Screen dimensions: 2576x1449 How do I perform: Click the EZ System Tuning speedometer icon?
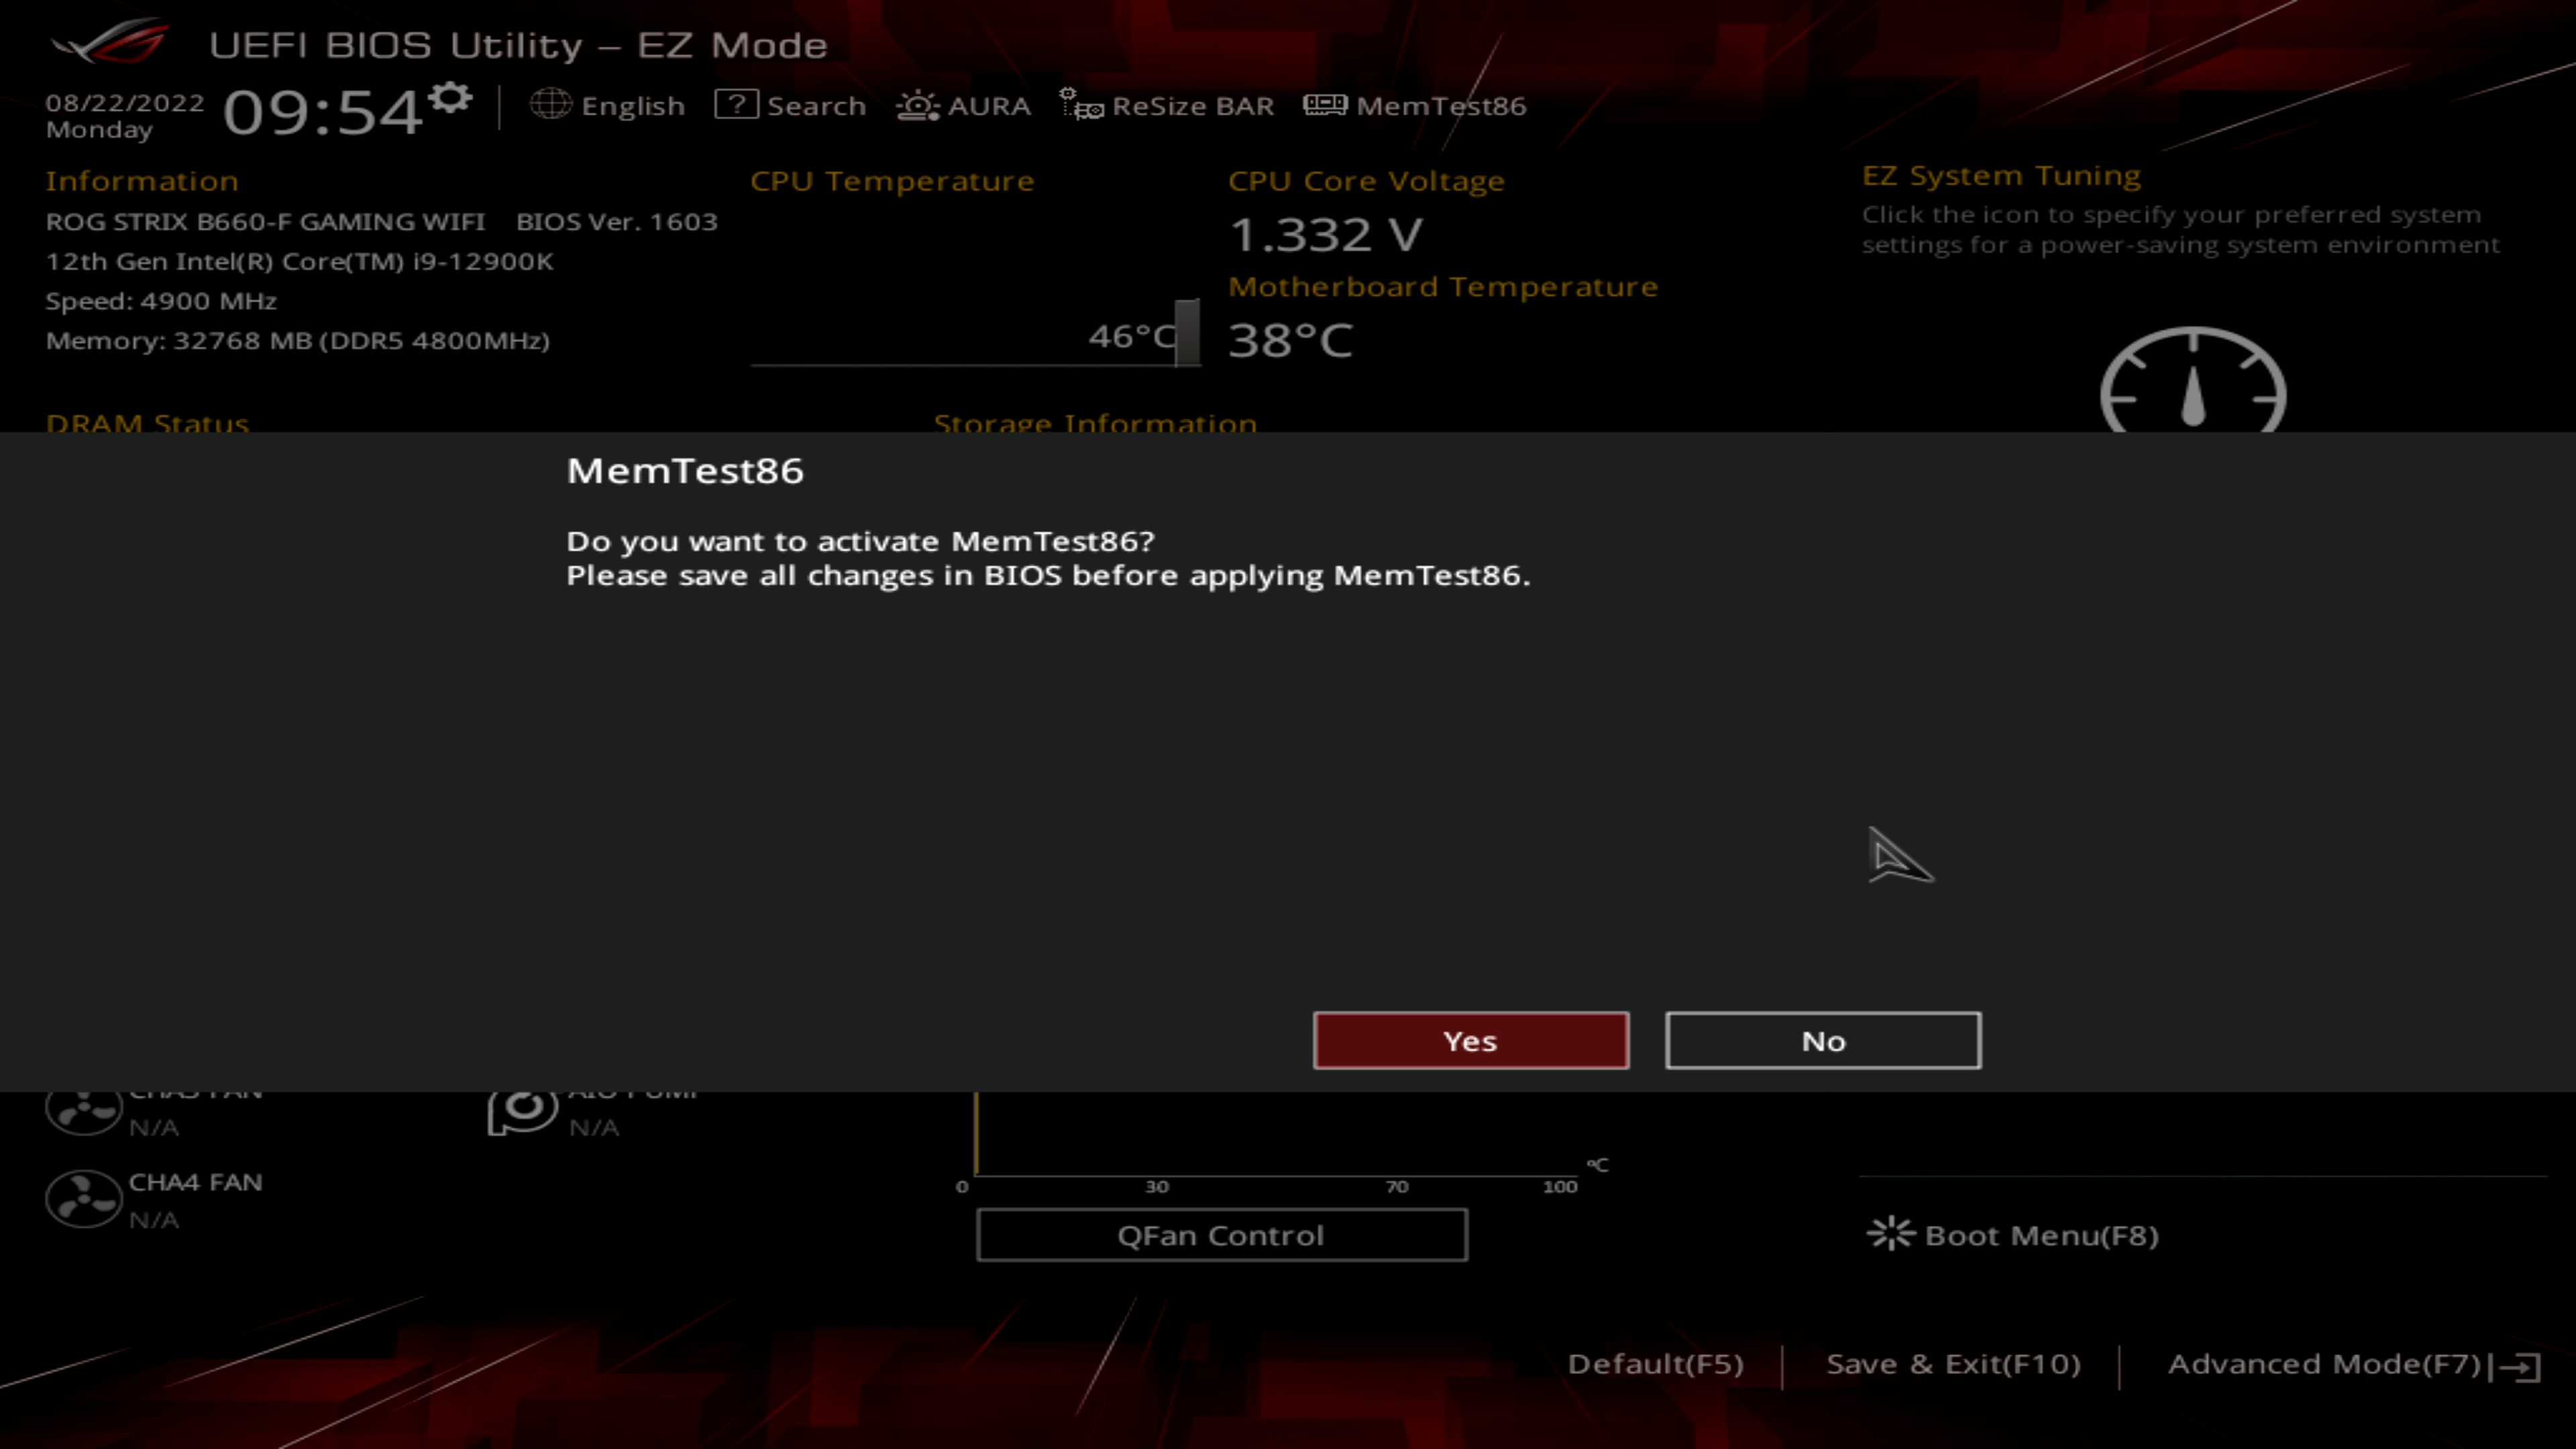(x=2194, y=380)
